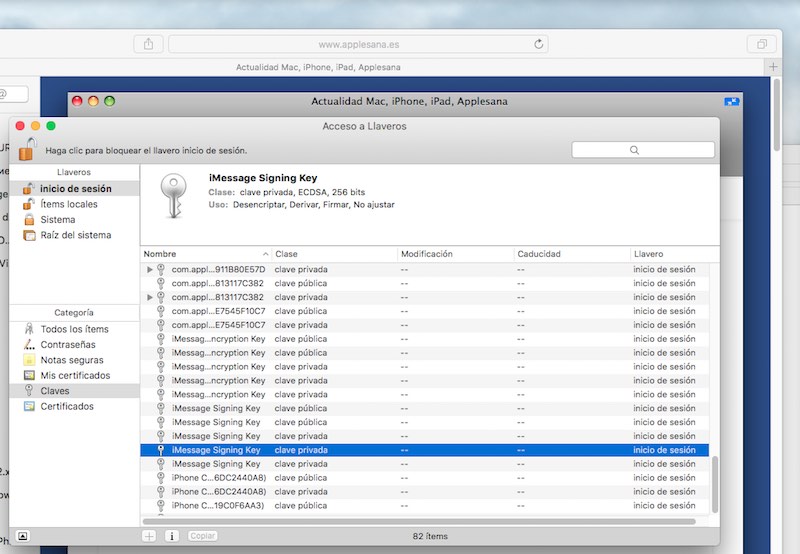Click the blue icon at the right of the Applesana window title bar
800x554 pixels.
click(732, 102)
